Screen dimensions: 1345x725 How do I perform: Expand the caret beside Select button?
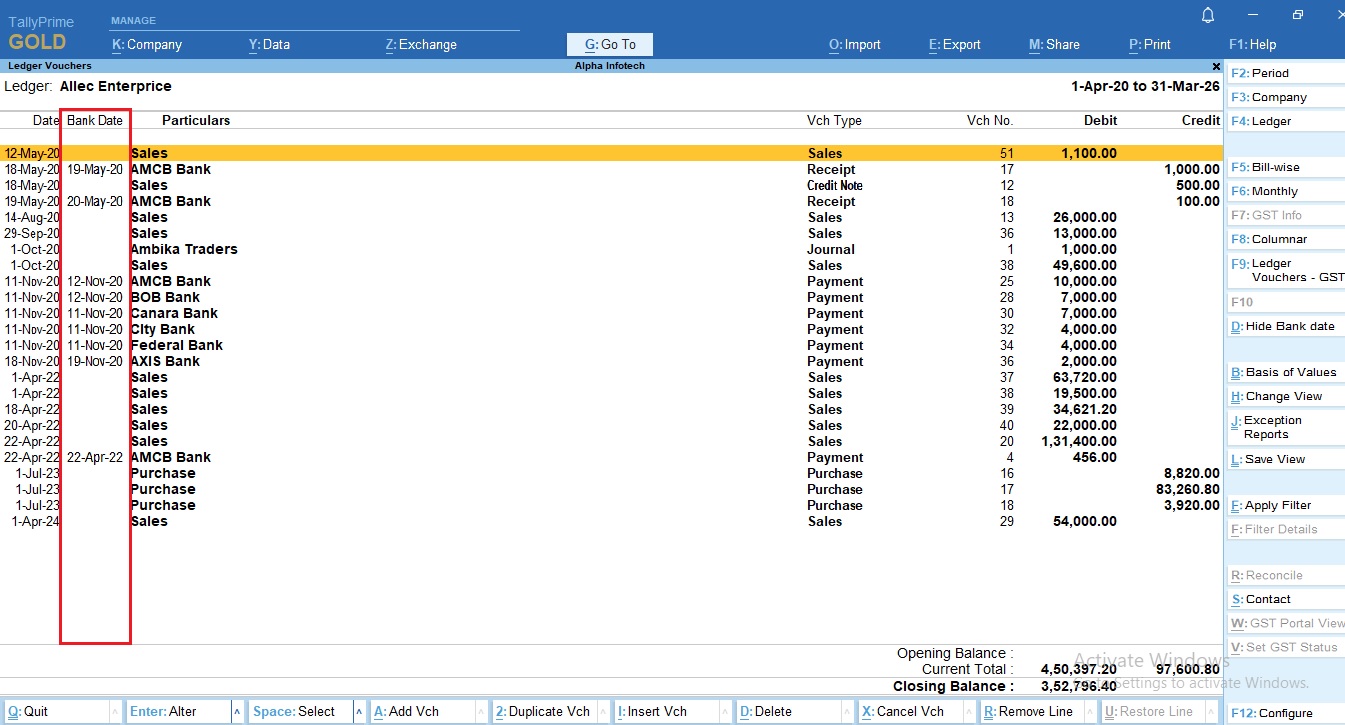tap(357, 712)
